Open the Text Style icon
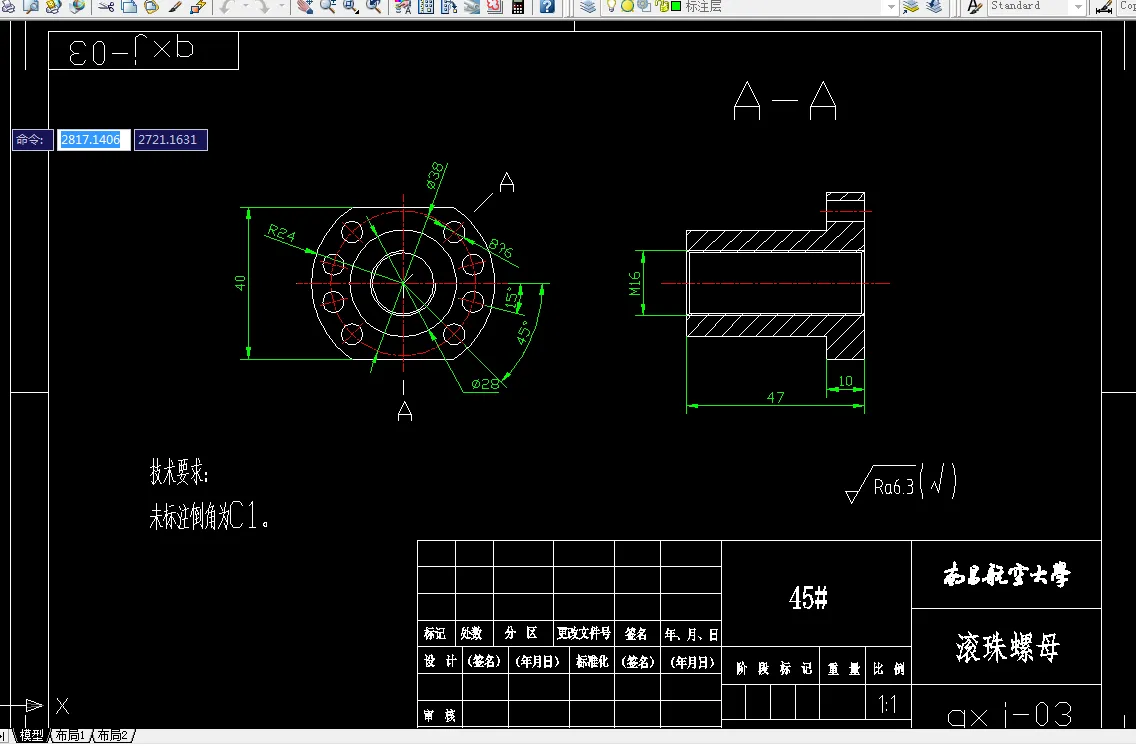The width and height of the screenshot is (1136, 746). point(975,7)
